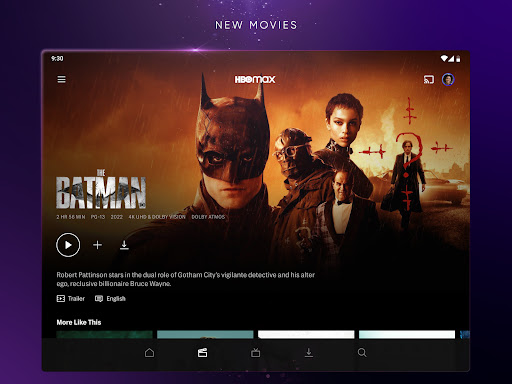Switch to the TV series tab

256,353
